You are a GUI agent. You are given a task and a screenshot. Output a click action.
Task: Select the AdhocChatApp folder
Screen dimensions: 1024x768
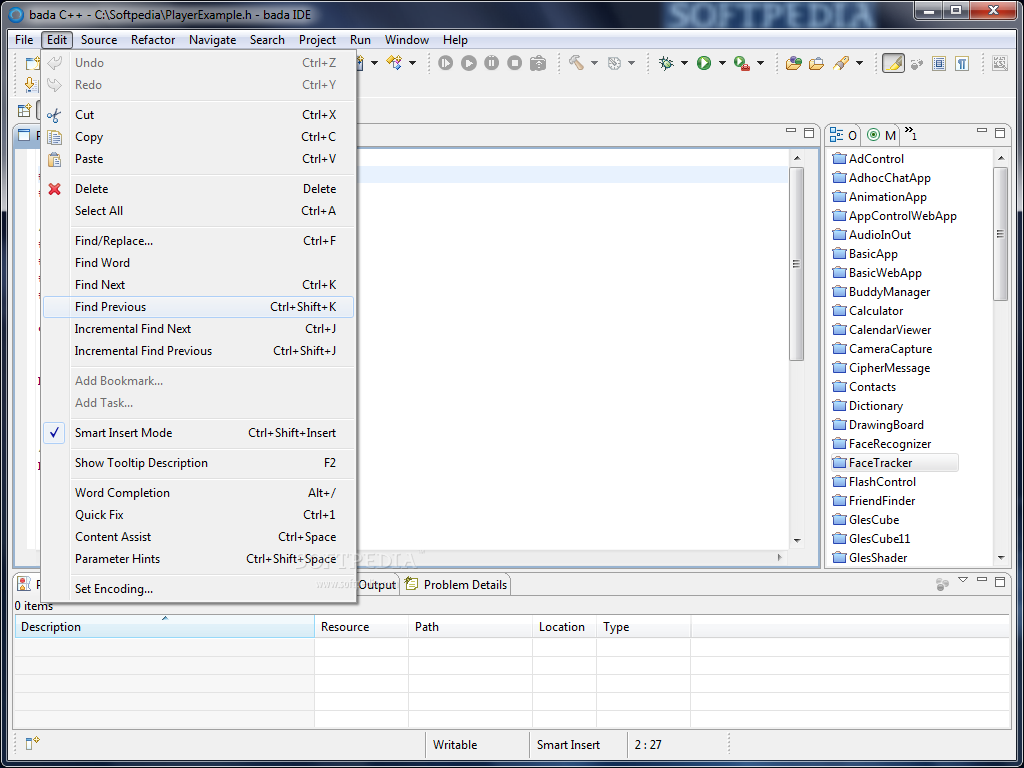point(881,178)
